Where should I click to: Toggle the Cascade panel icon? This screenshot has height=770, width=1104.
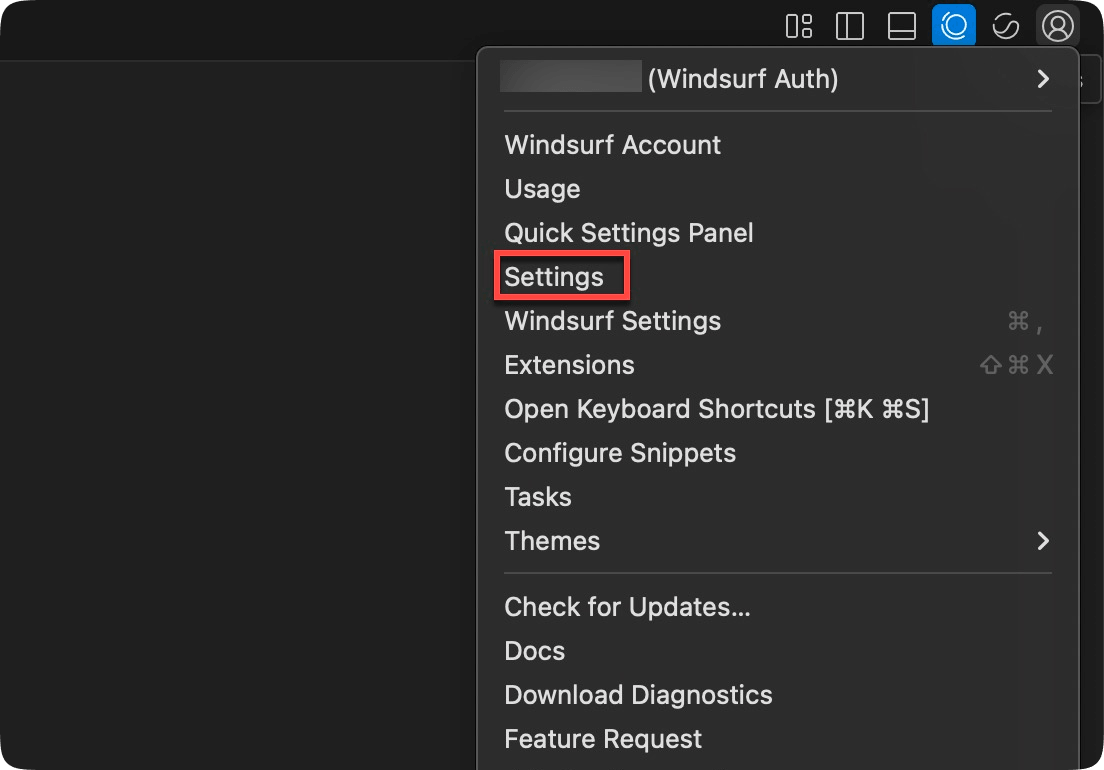pos(953,25)
